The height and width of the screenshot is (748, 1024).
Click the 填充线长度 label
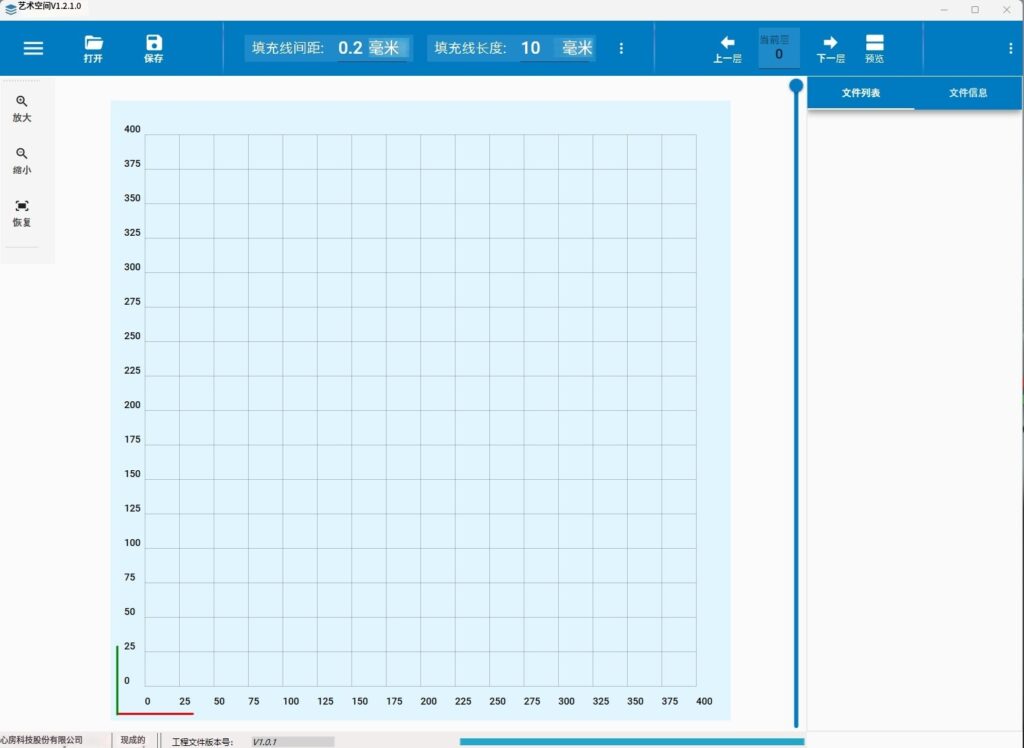click(471, 48)
